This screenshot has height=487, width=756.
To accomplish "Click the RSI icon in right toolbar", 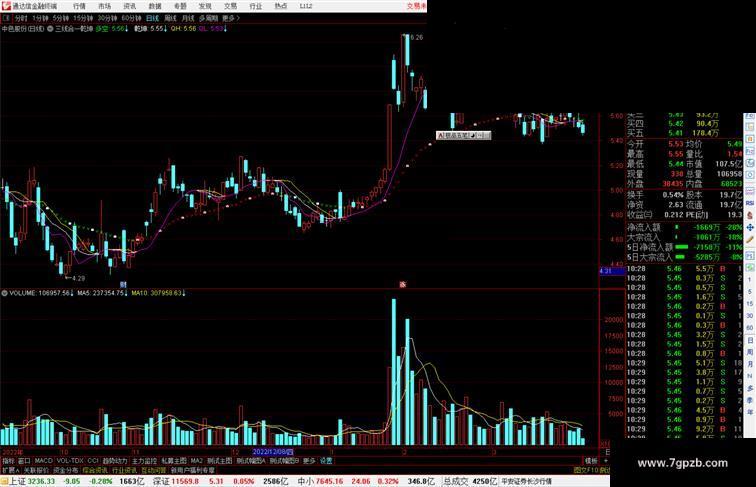I will coord(750,203).
